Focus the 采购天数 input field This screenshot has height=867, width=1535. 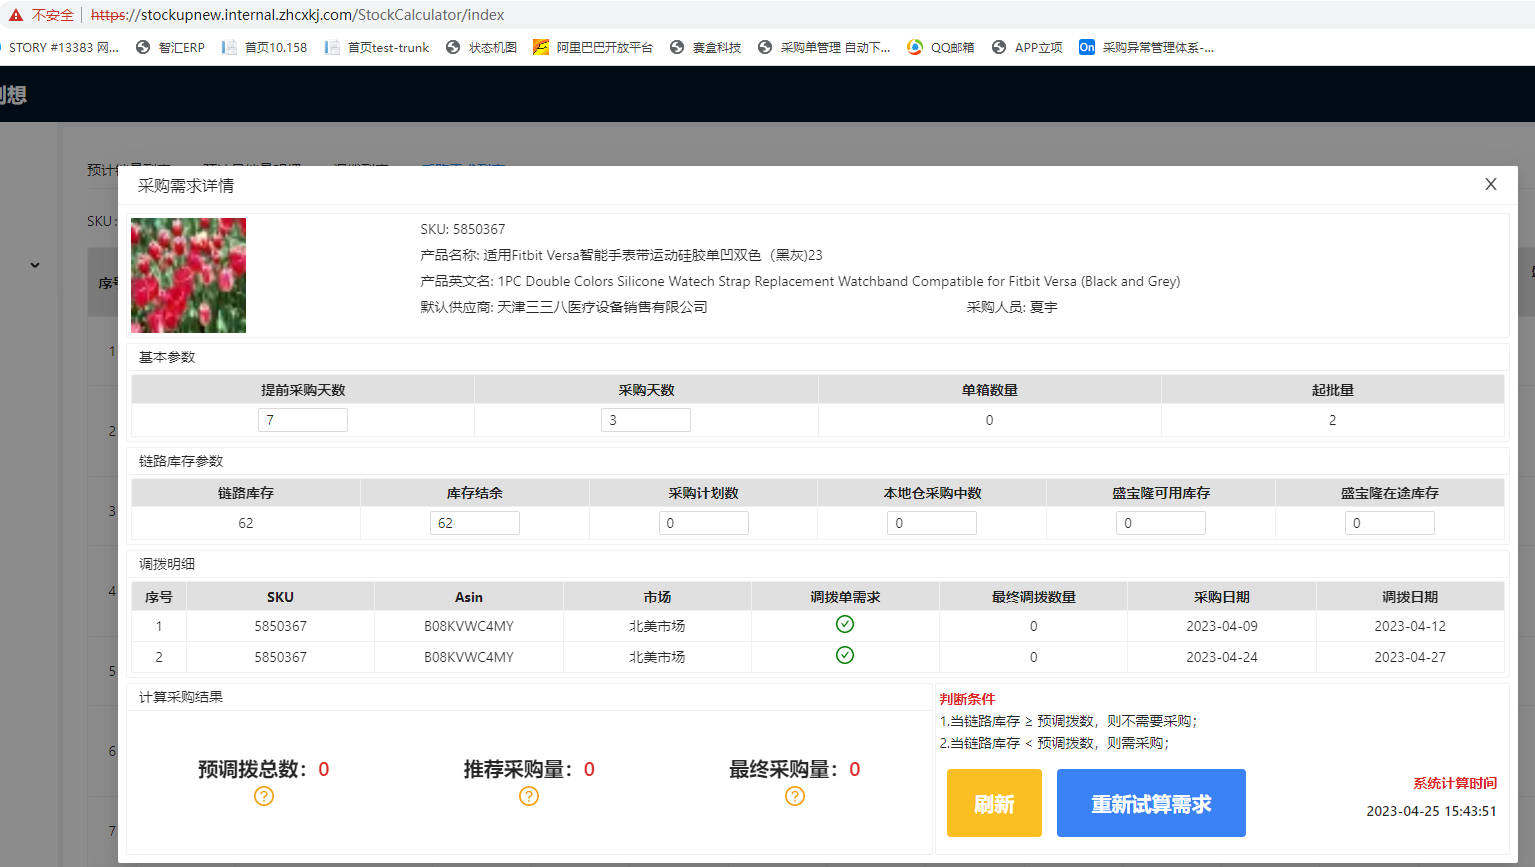coord(646,420)
